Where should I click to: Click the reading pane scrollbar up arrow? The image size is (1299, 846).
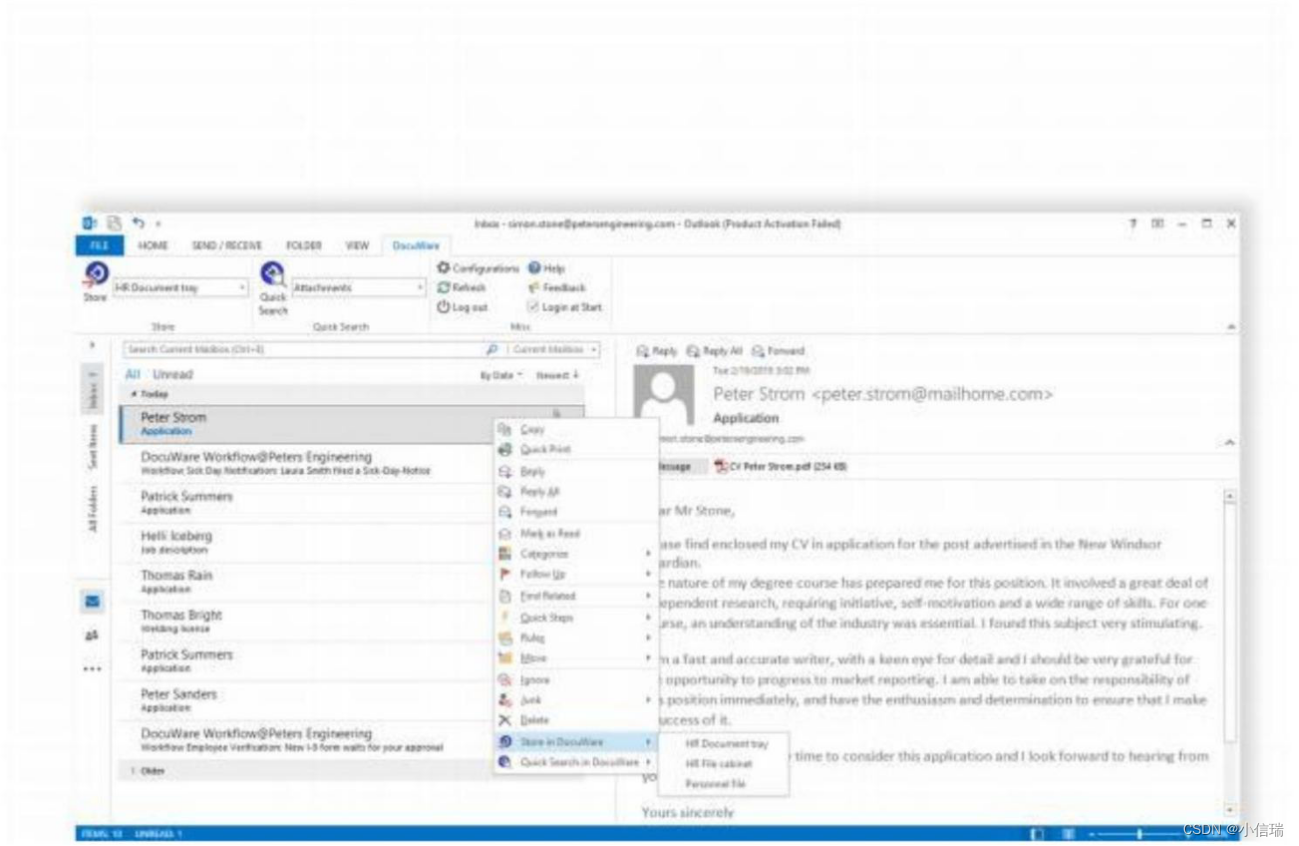tap(1230, 496)
